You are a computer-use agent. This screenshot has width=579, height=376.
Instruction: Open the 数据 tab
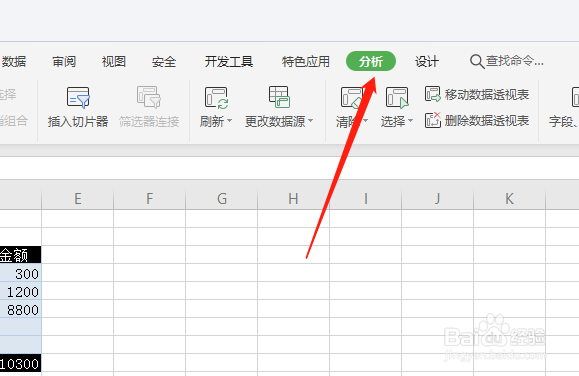click(13, 61)
